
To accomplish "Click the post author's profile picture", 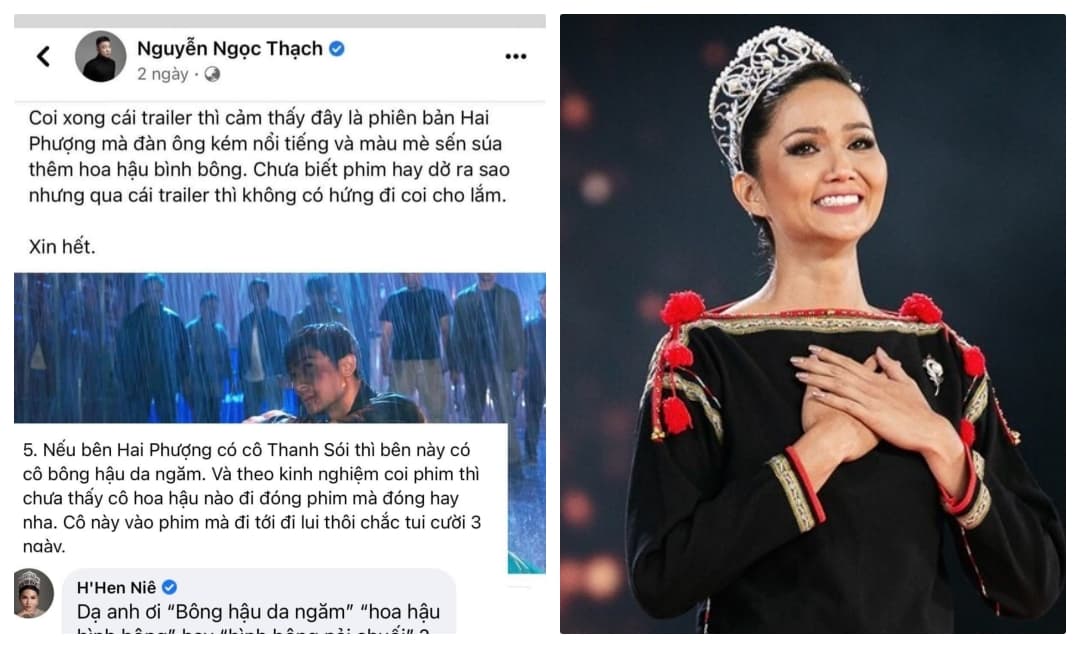I will click(x=101, y=56).
